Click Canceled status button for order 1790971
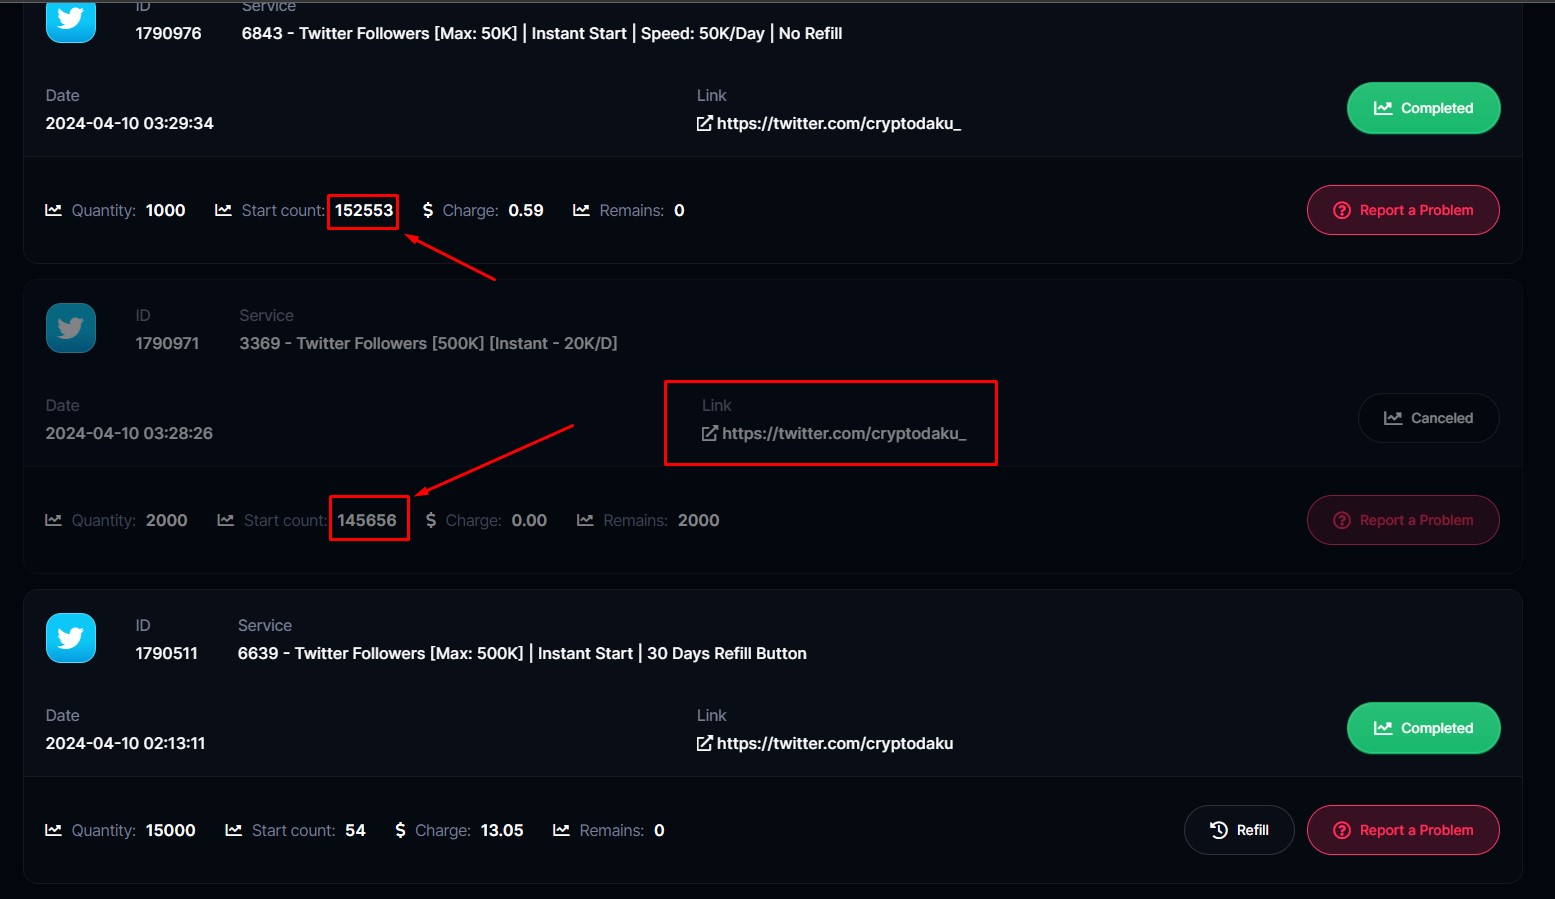 point(1428,418)
